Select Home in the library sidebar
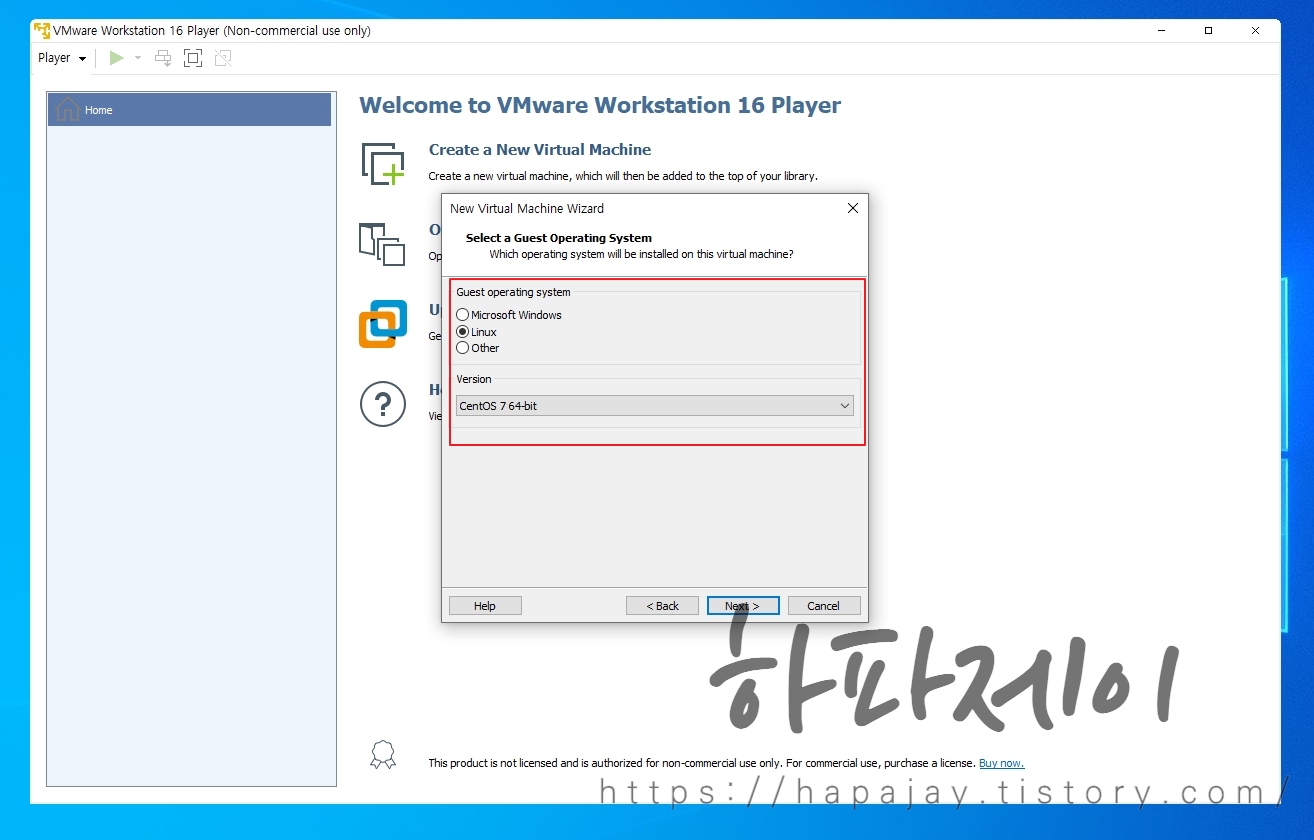 tap(190, 110)
